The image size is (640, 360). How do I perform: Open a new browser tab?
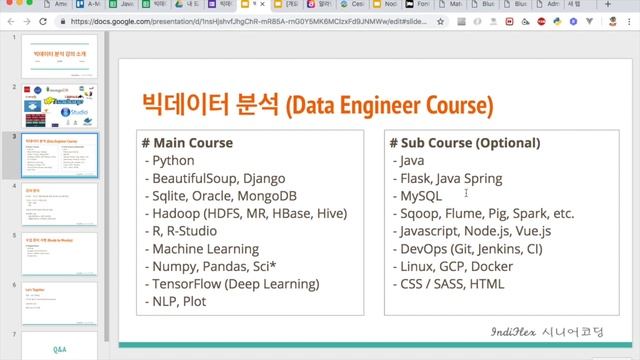[x=608, y=4]
